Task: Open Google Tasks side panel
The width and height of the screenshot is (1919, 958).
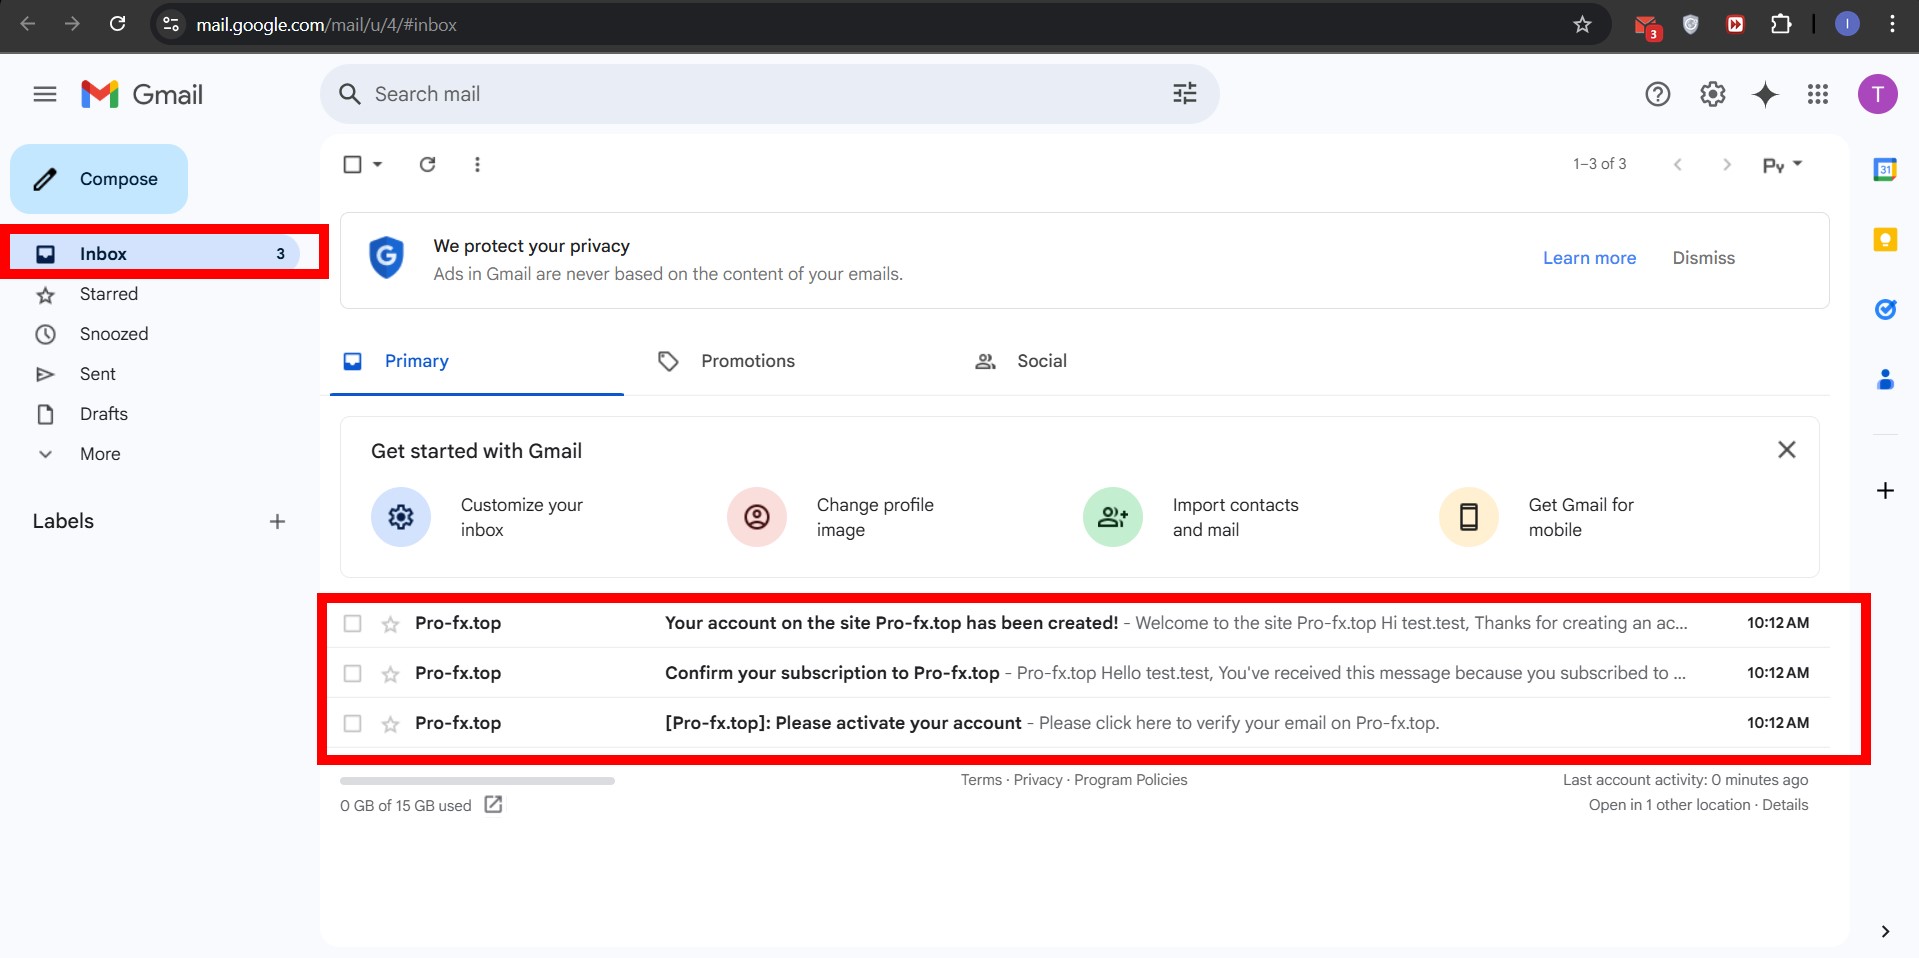Action: 1885,309
